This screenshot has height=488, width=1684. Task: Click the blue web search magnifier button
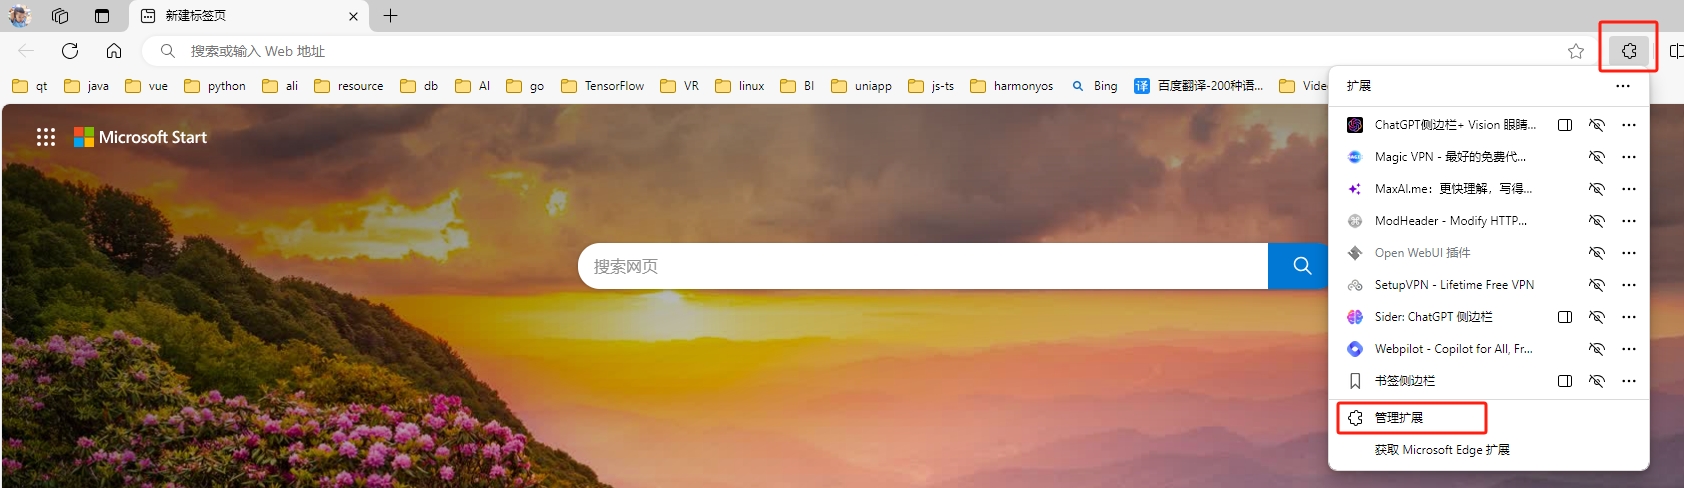(x=1298, y=266)
